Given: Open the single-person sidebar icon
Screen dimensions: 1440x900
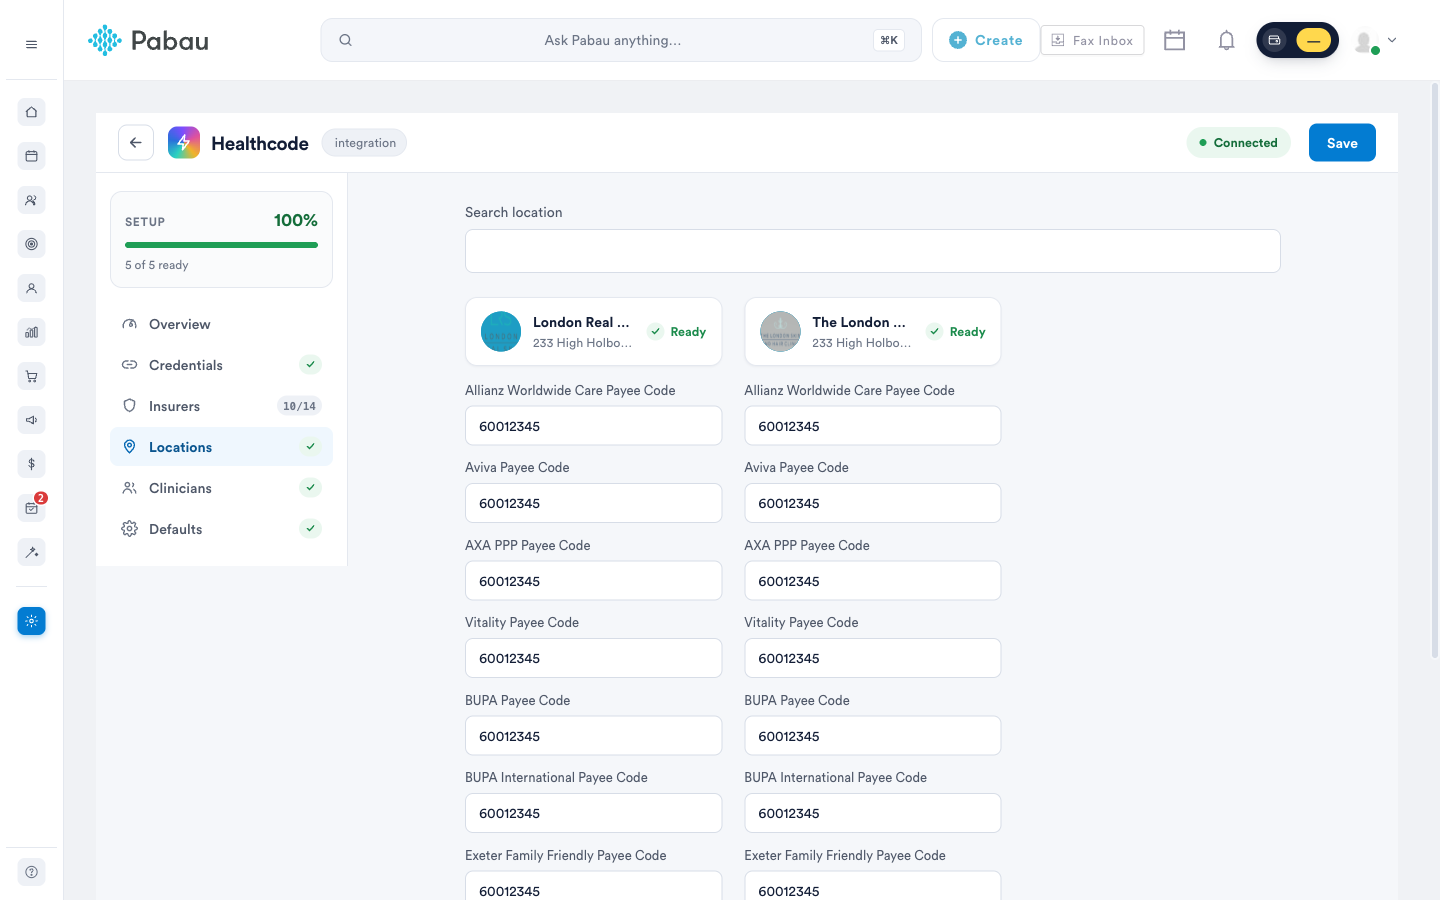Looking at the screenshot, I should tap(31, 288).
